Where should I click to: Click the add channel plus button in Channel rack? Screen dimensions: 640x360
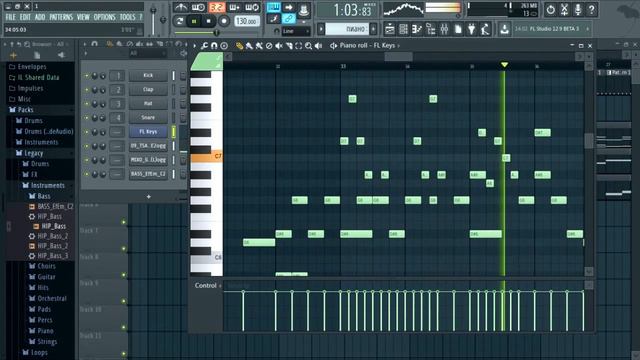click(x=149, y=197)
